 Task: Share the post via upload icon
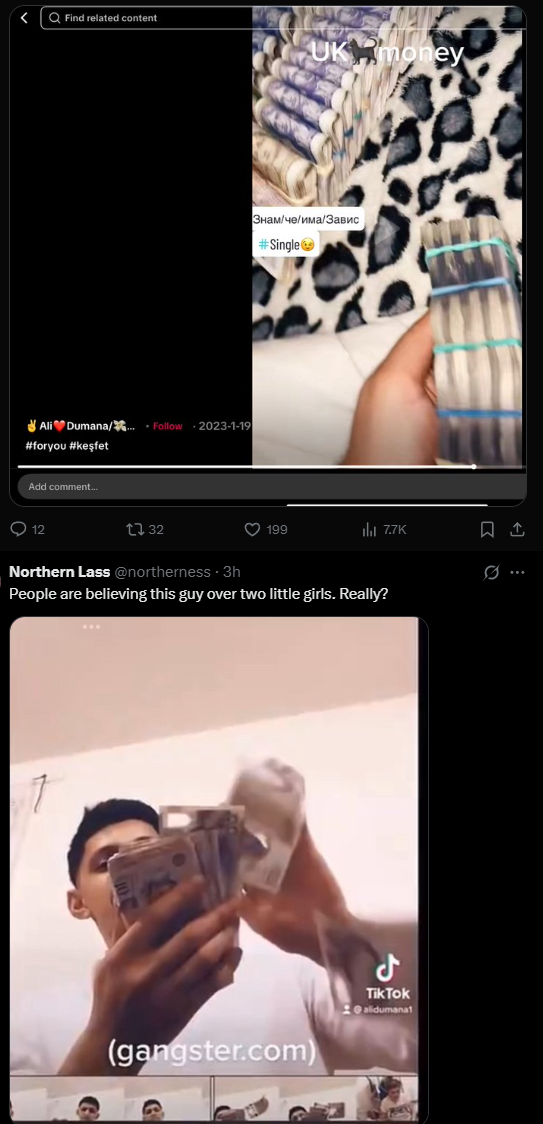pos(517,529)
